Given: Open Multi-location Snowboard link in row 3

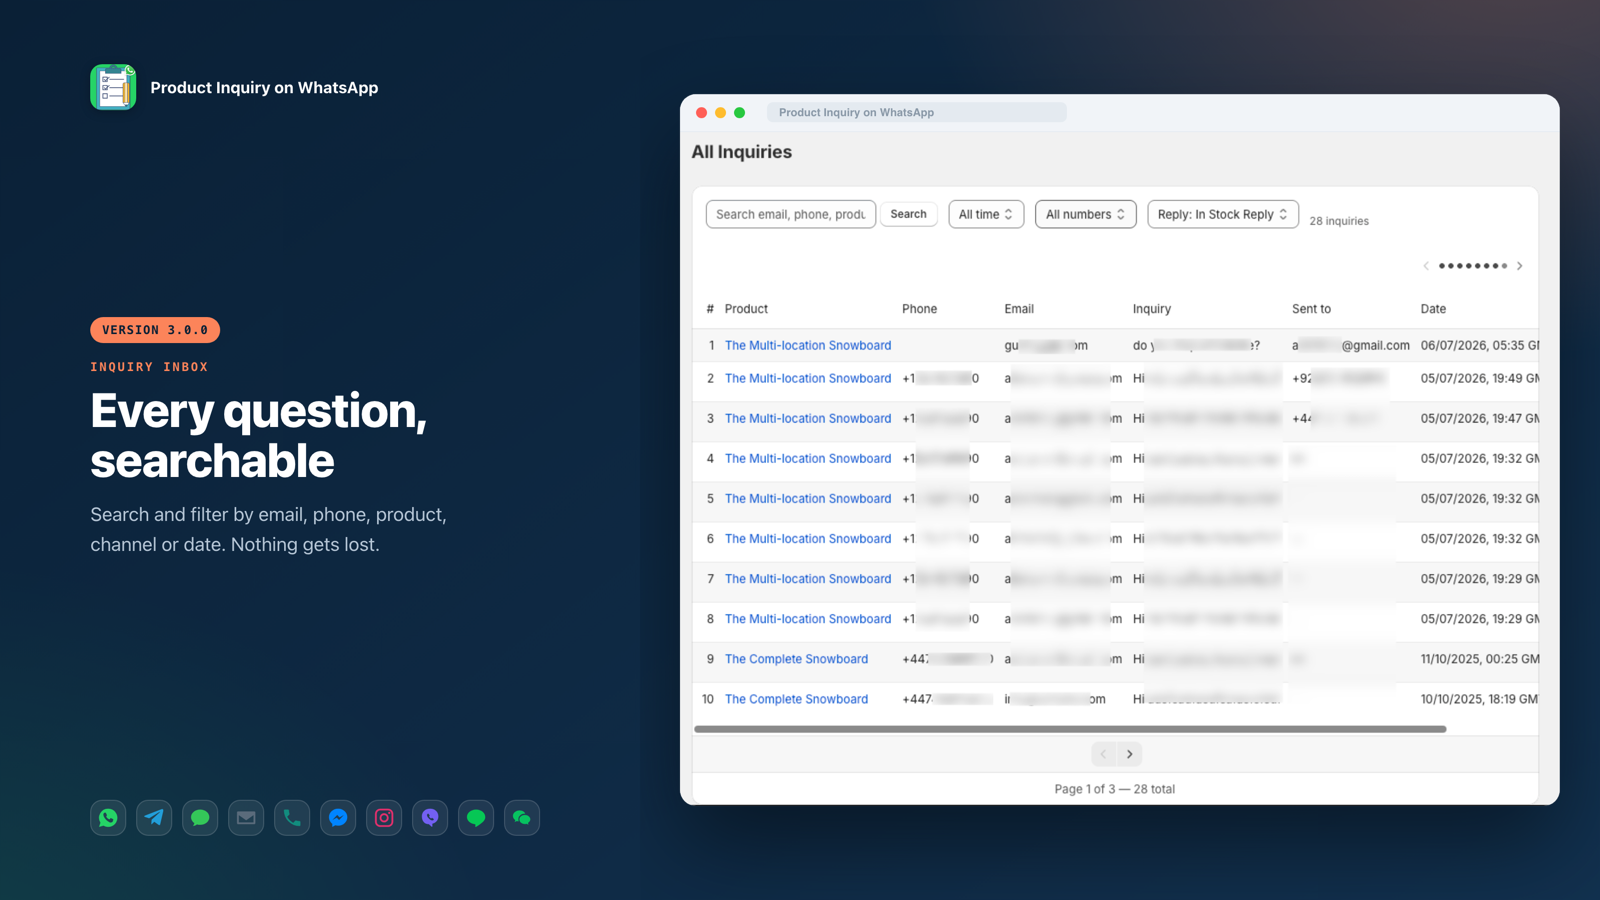Looking at the screenshot, I should click(x=808, y=418).
